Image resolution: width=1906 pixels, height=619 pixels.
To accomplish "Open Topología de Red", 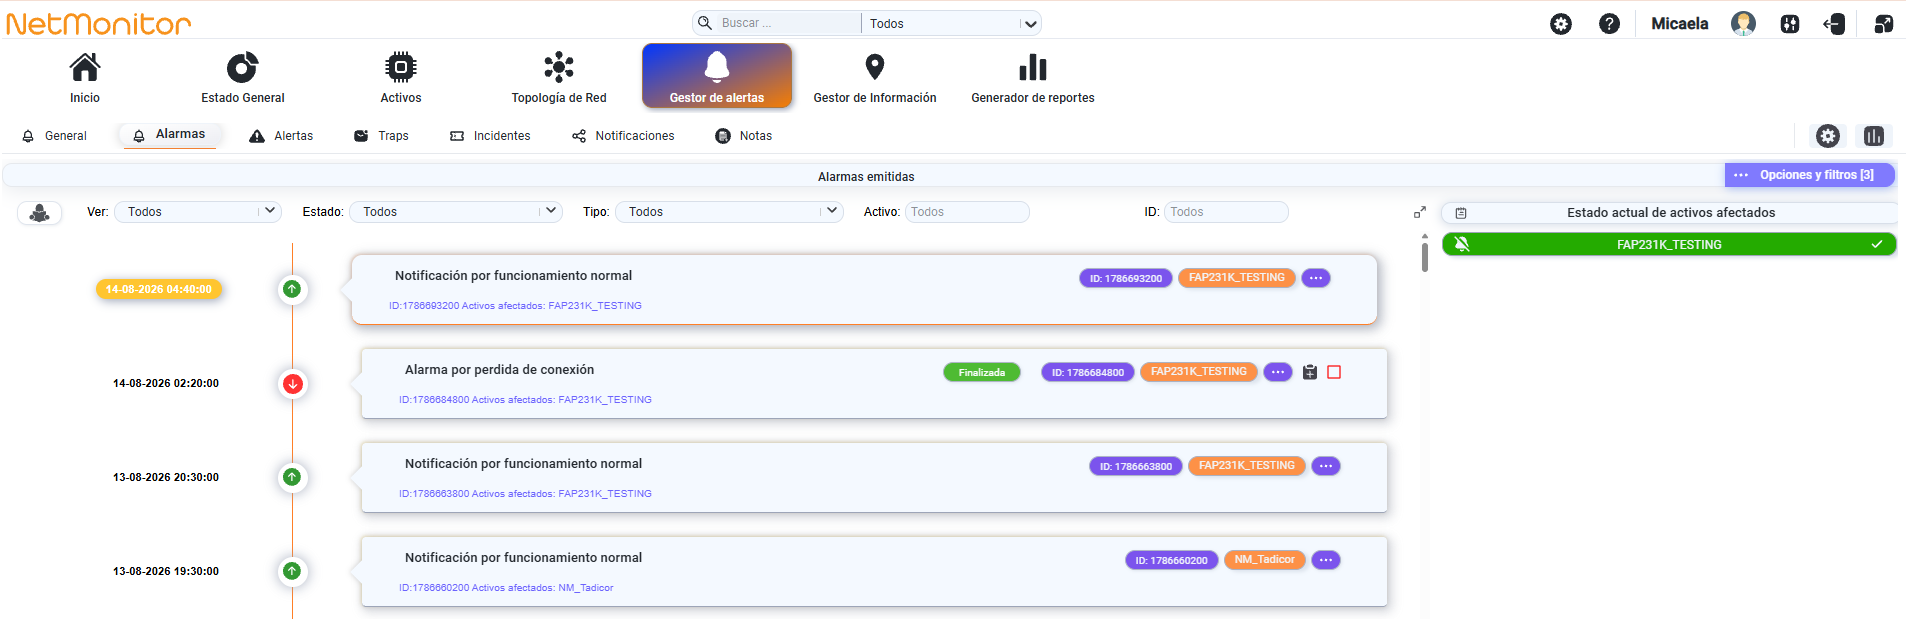I will pos(559,78).
